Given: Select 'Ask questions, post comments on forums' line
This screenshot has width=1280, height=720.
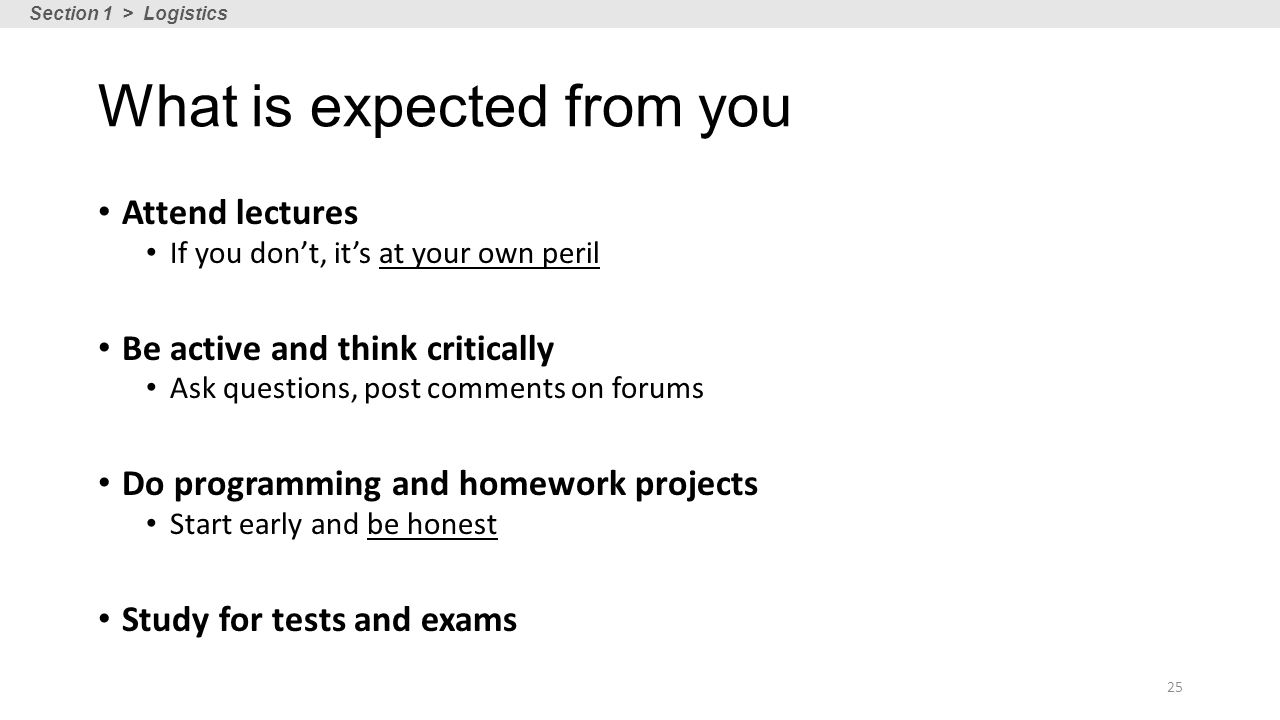Looking at the screenshot, I should point(437,389).
